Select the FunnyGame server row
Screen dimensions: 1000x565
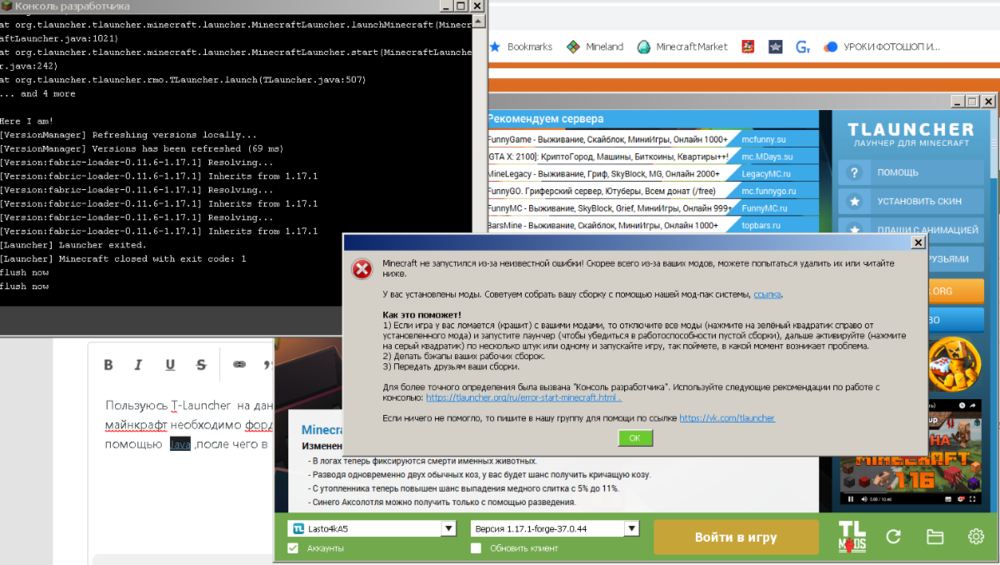pos(653,139)
